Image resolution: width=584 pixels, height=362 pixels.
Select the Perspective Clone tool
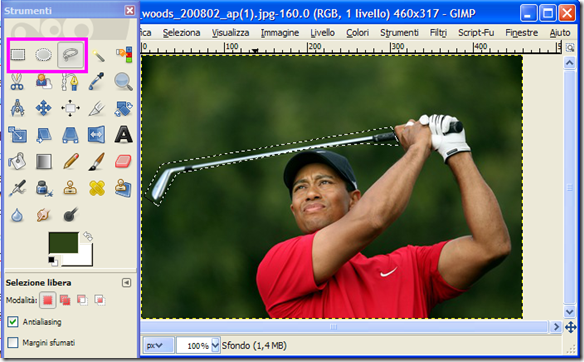[123, 188]
